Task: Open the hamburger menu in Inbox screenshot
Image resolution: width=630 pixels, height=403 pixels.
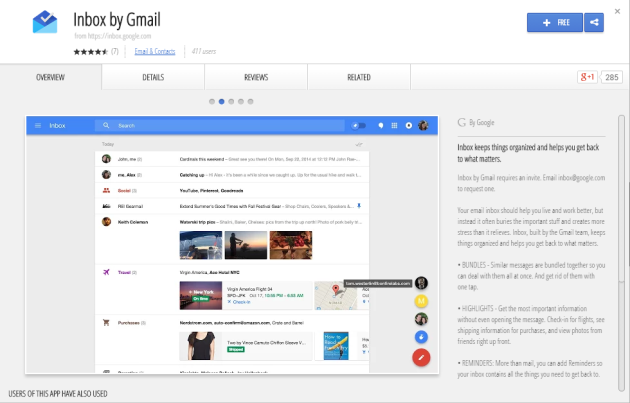Action: click(x=38, y=126)
